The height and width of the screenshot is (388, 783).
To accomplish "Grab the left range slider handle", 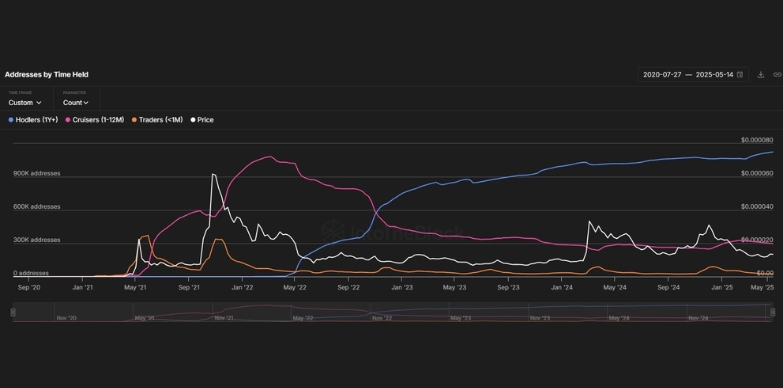I will point(13,312).
